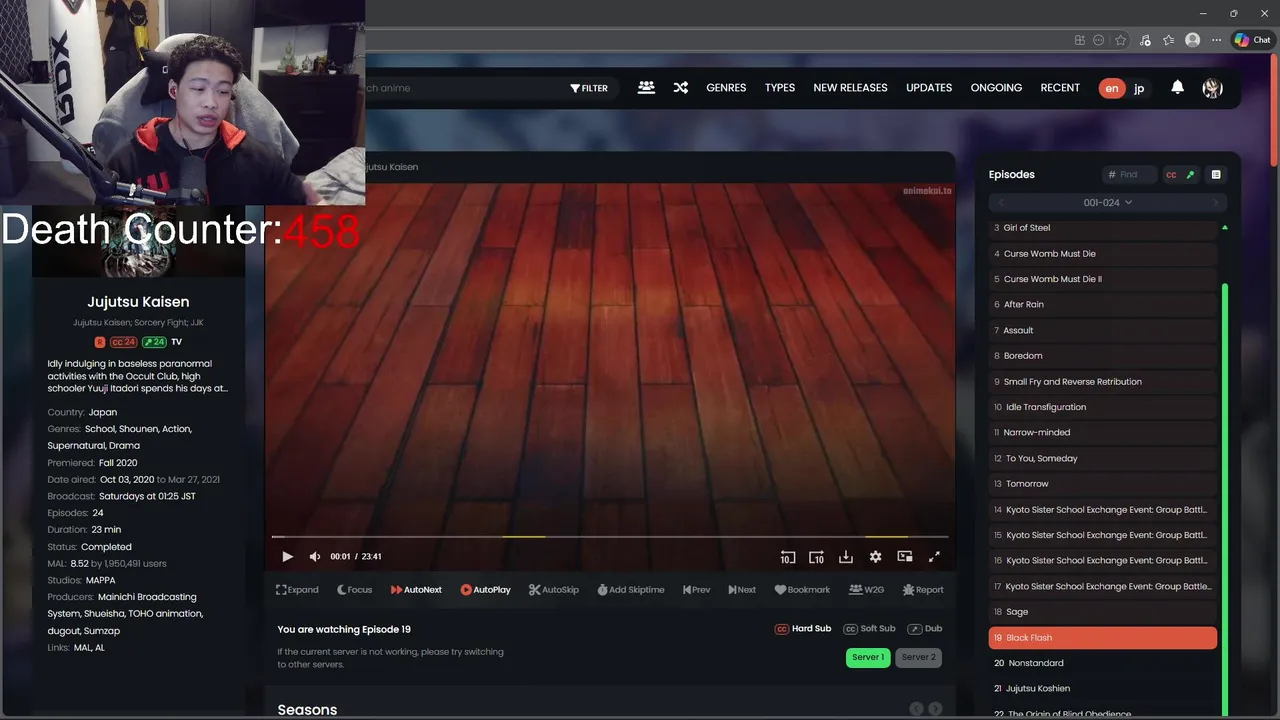Skip forward 10 seconds in the player
1280x720 pixels.
point(816,557)
